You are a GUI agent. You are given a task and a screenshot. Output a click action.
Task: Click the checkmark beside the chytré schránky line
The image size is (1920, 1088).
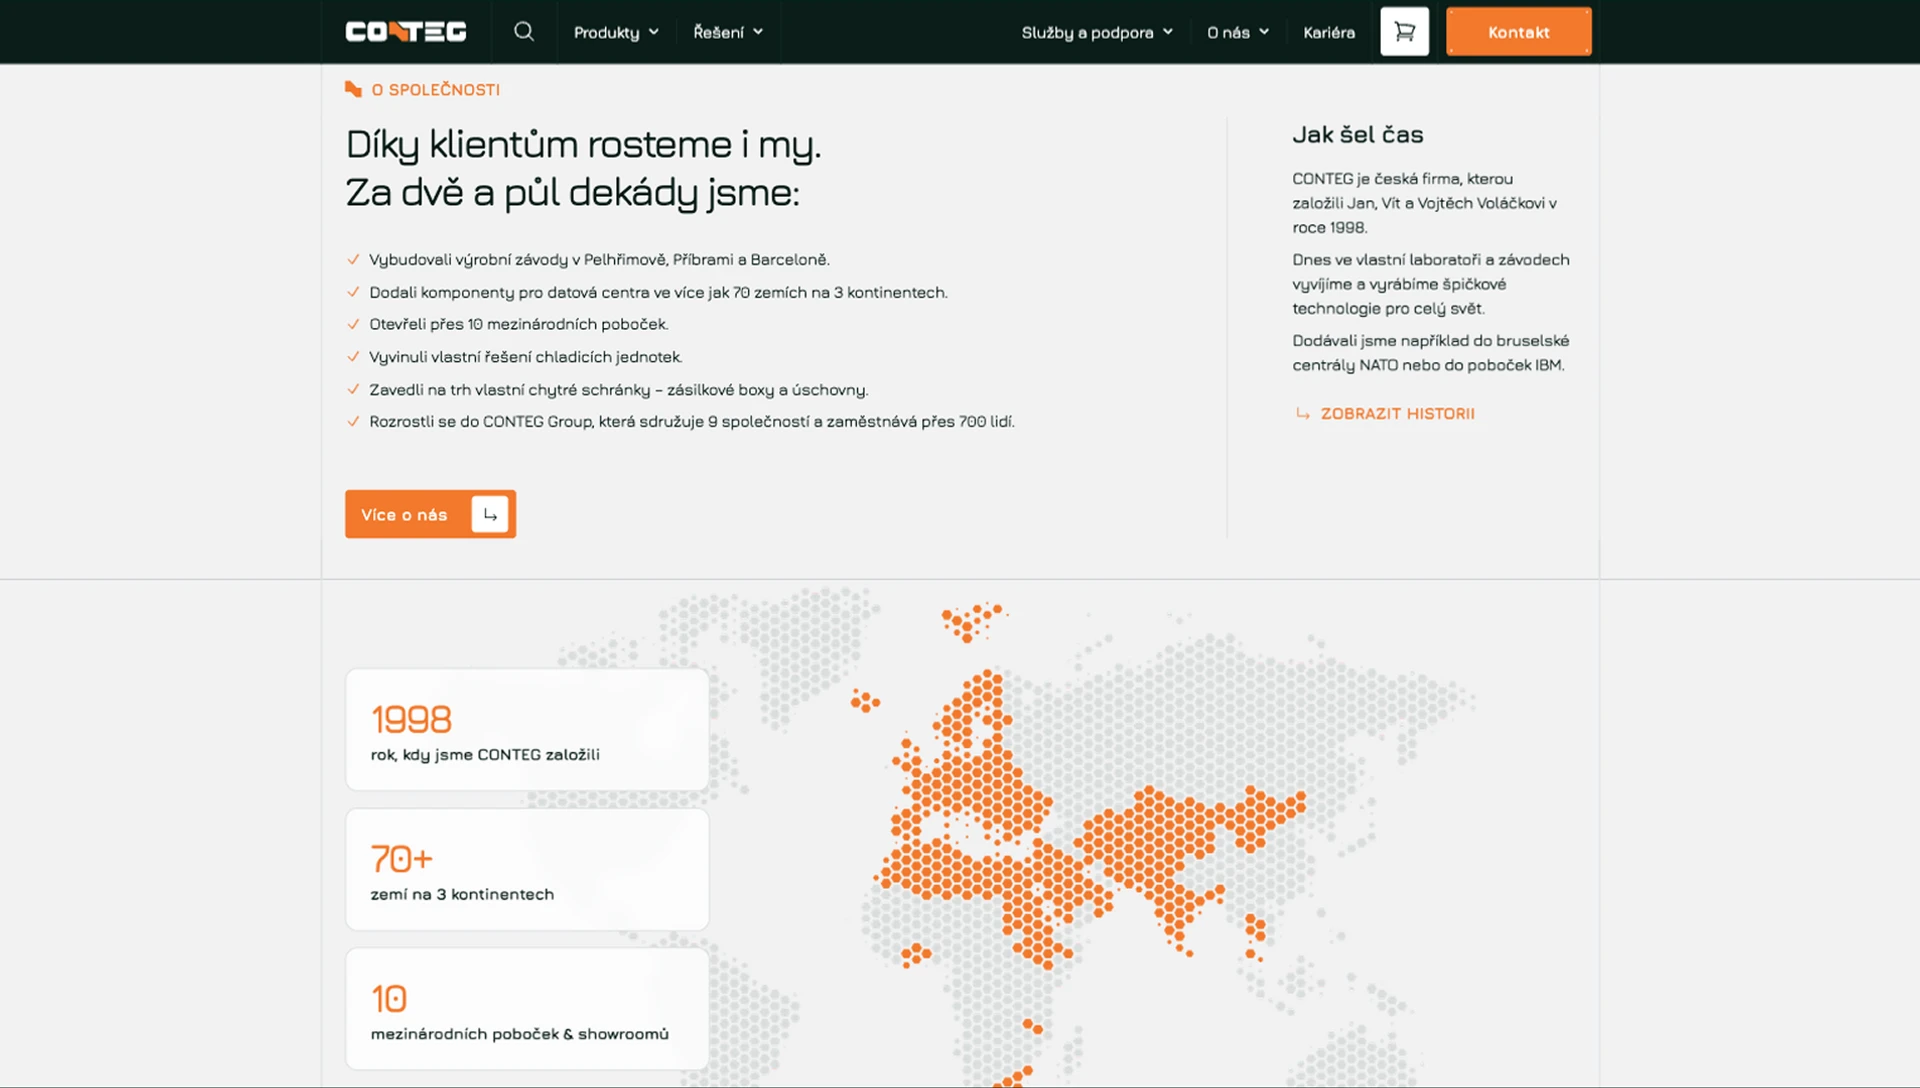(x=353, y=389)
